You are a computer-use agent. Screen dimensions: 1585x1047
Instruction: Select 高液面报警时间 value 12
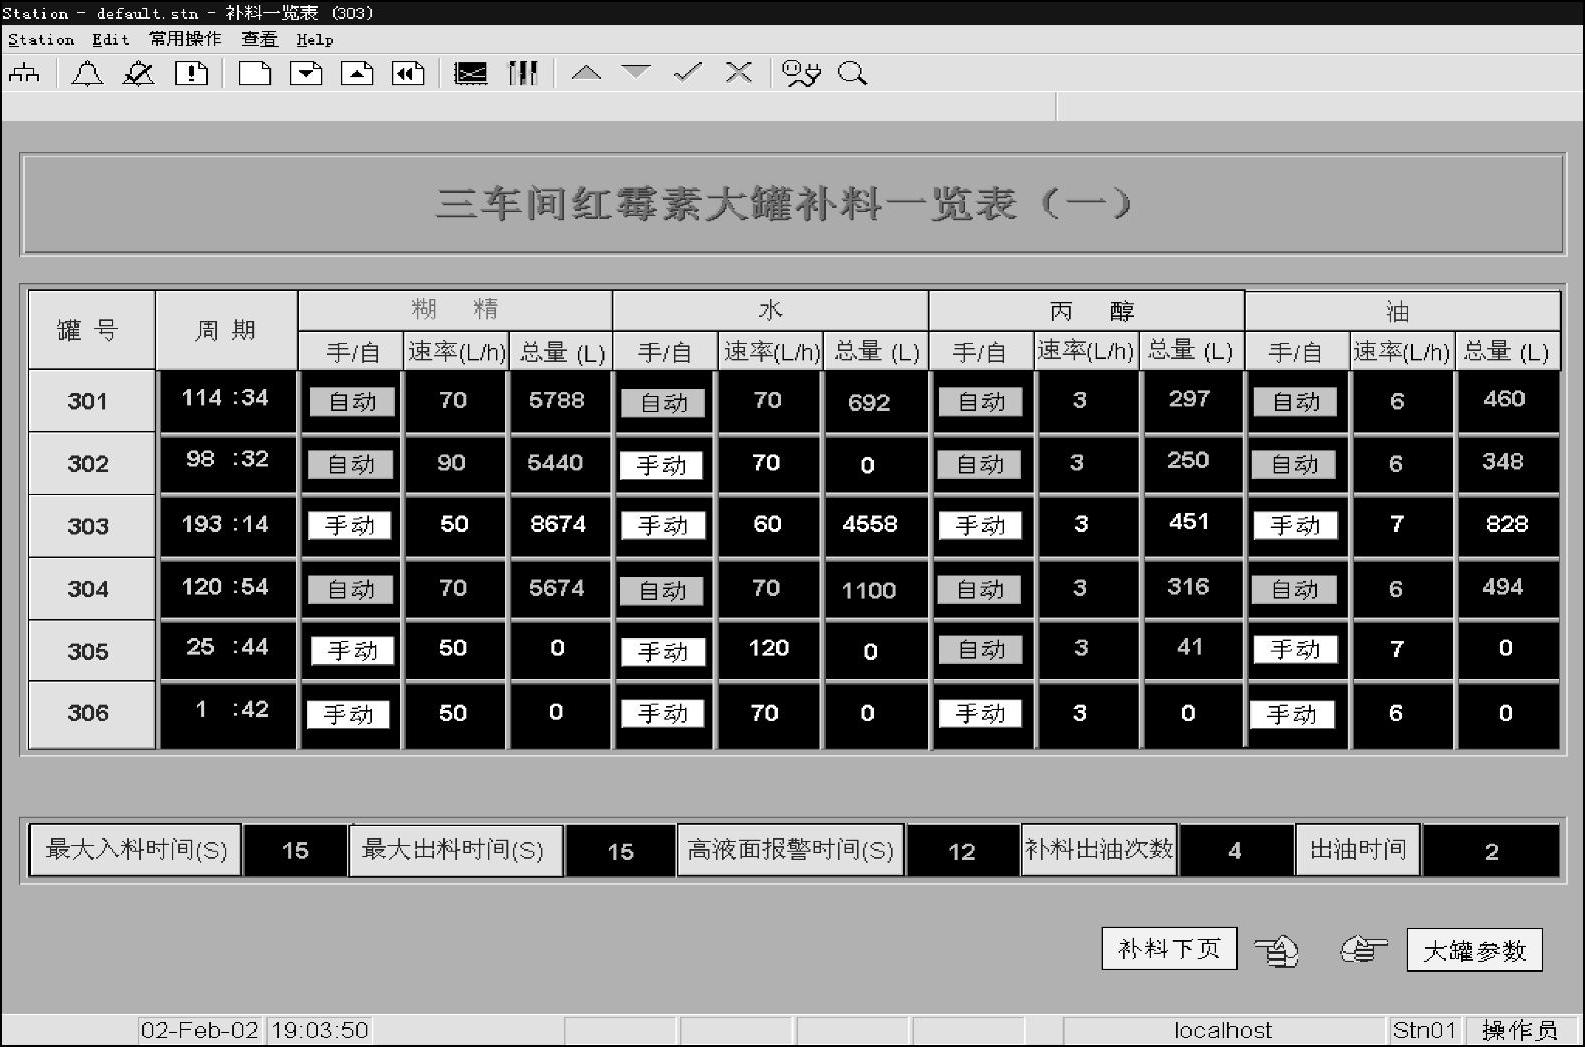962,851
